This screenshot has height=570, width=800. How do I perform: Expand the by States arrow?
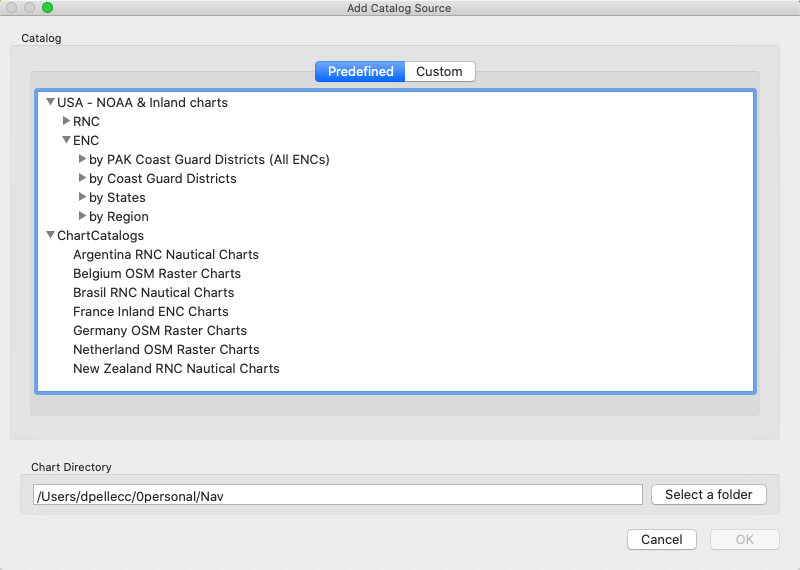tap(82, 196)
